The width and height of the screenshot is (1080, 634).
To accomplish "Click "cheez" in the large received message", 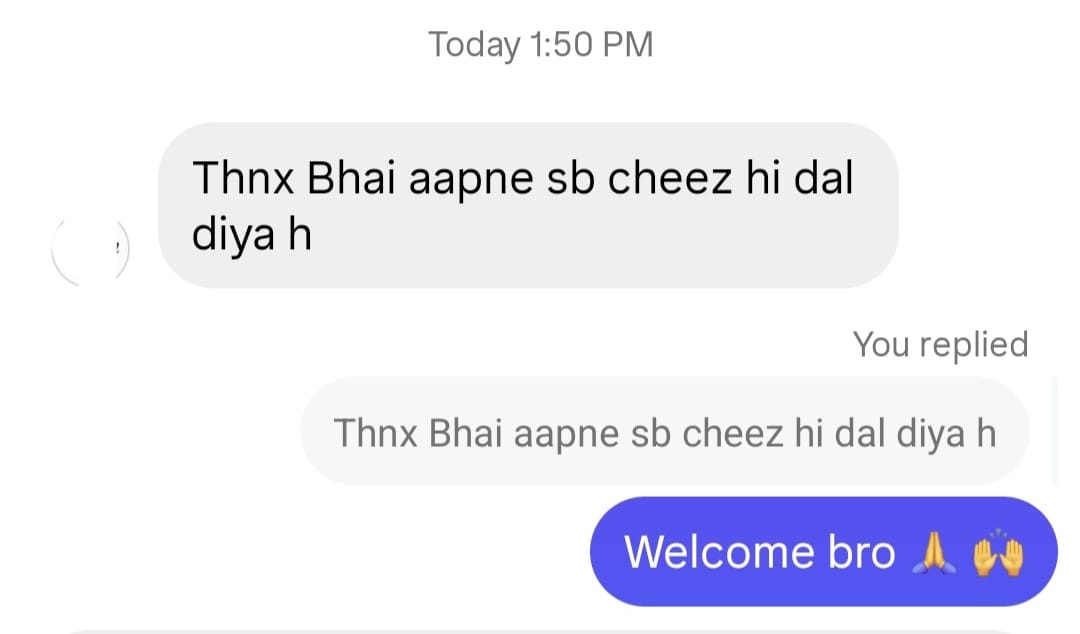I will pos(669,178).
